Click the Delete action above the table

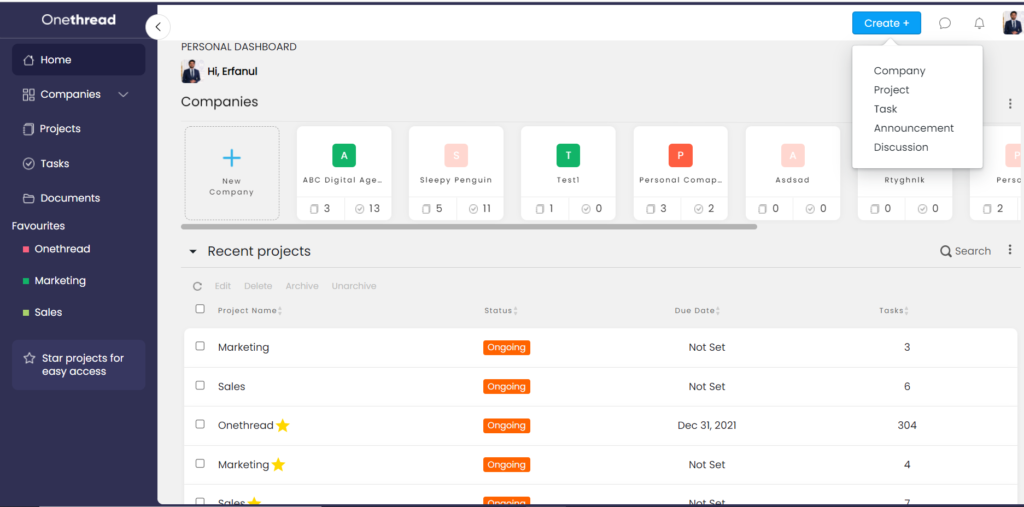258,286
